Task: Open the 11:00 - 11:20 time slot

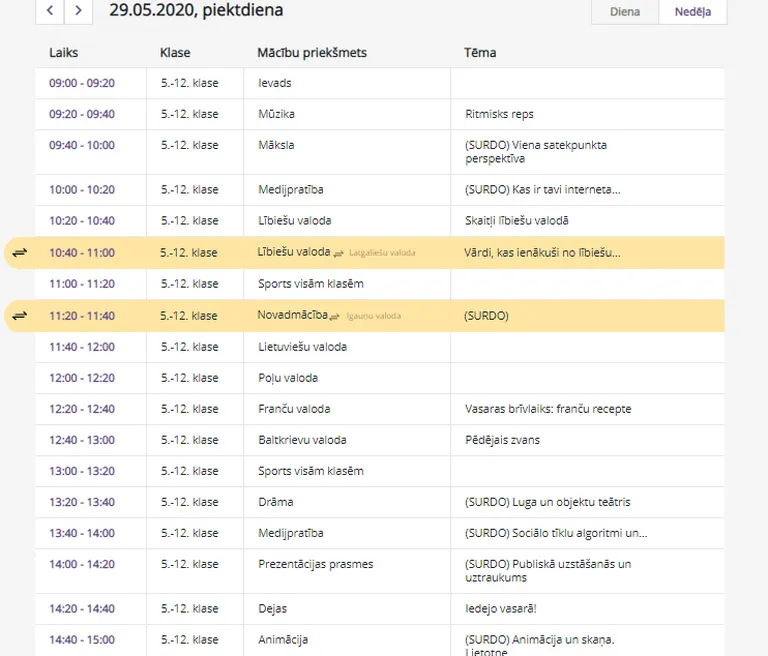Action: coord(82,284)
